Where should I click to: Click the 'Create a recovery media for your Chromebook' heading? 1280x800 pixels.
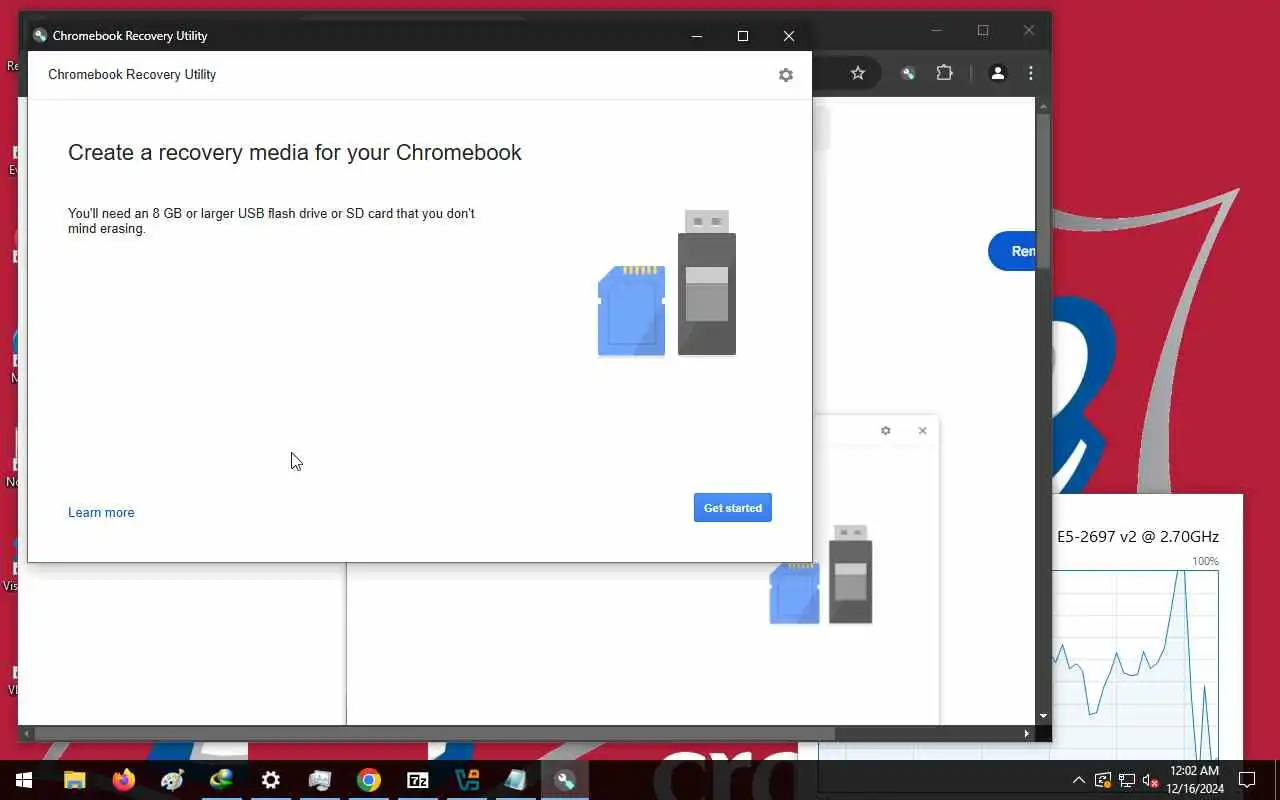(x=295, y=152)
